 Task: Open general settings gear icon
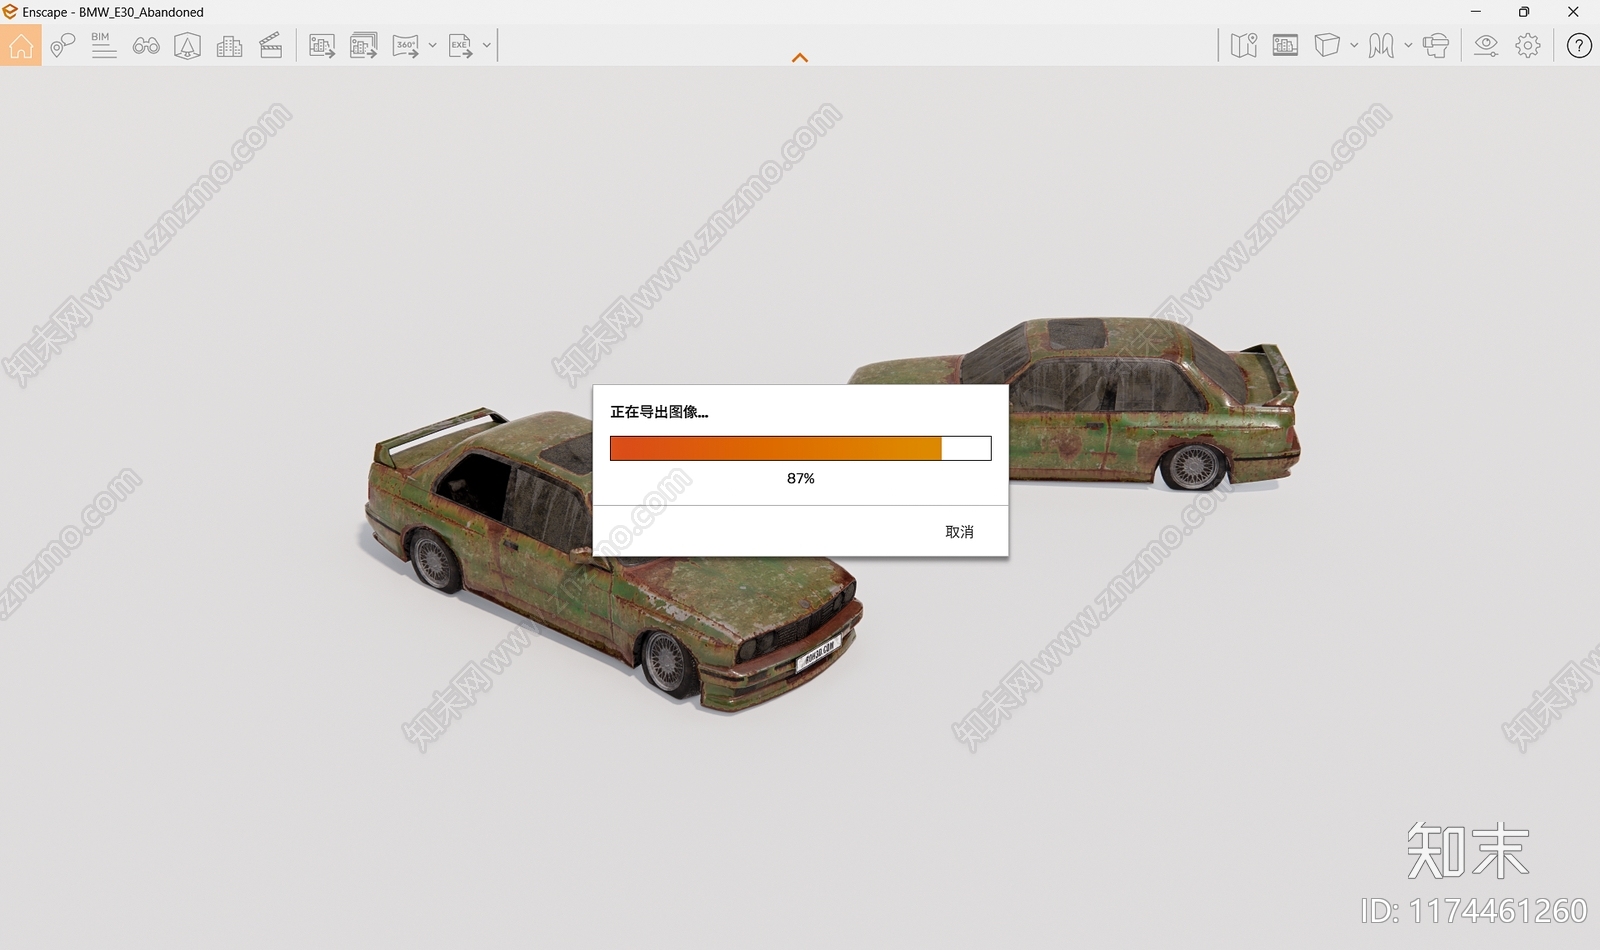pyautogui.click(x=1528, y=45)
